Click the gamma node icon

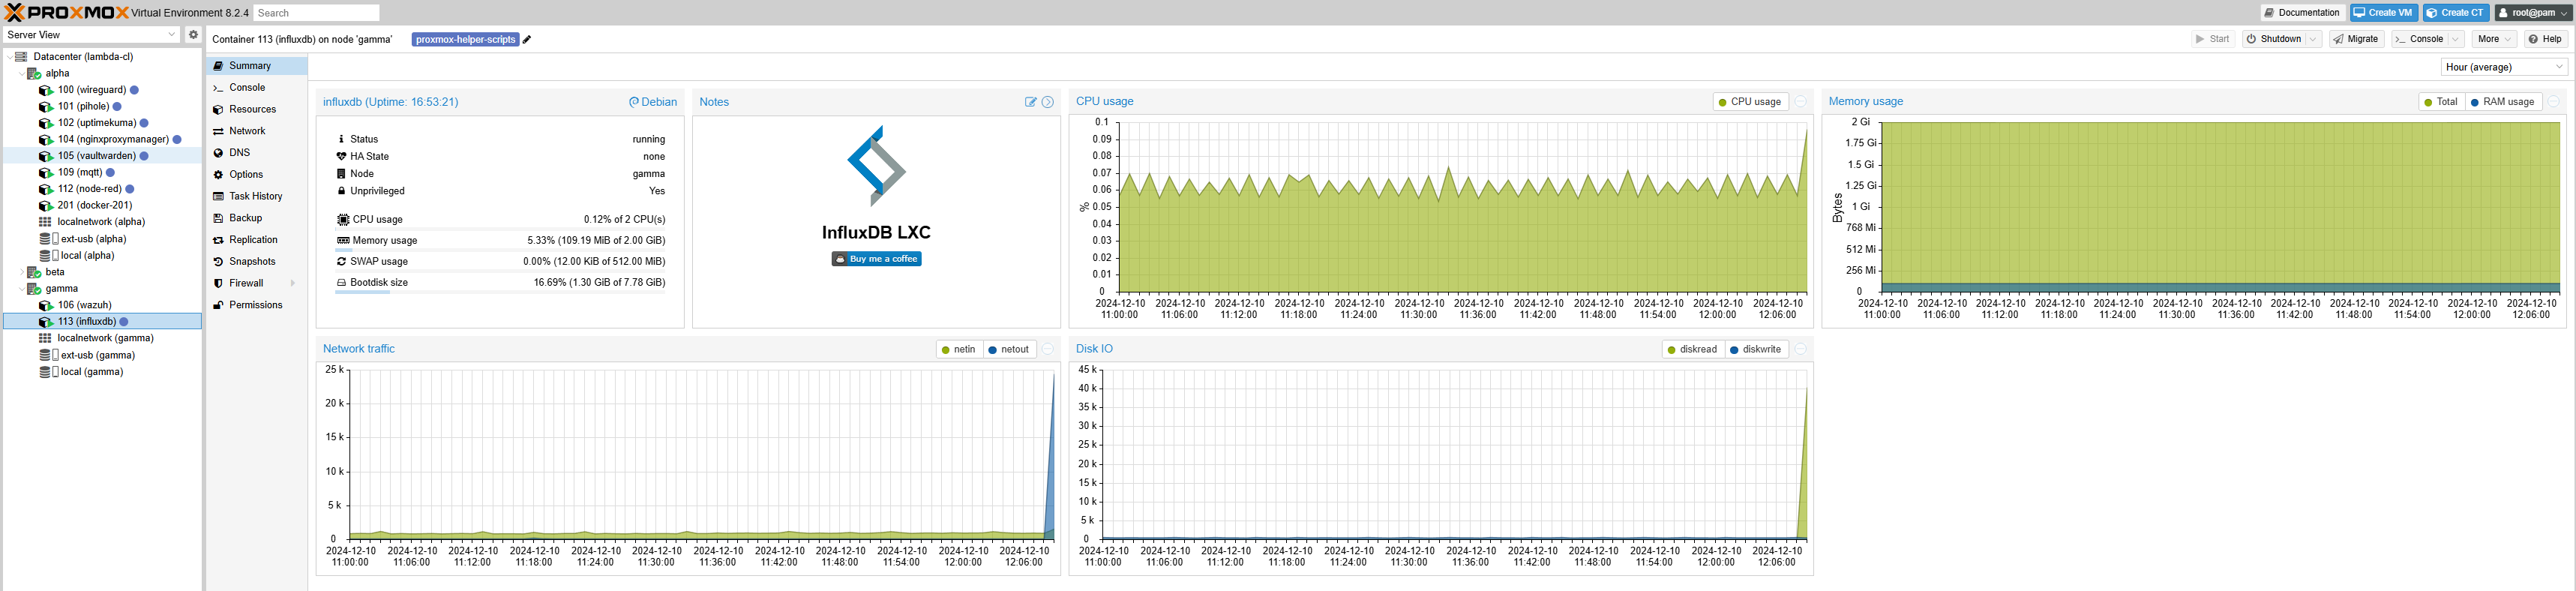pos(34,289)
